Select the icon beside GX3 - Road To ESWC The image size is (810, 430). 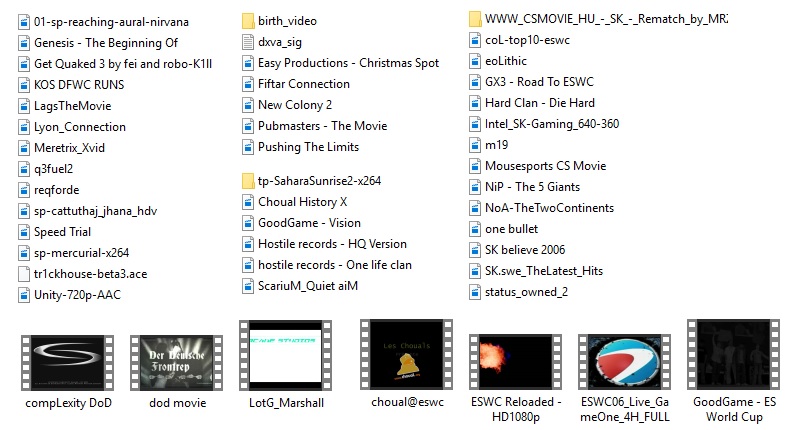point(475,82)
